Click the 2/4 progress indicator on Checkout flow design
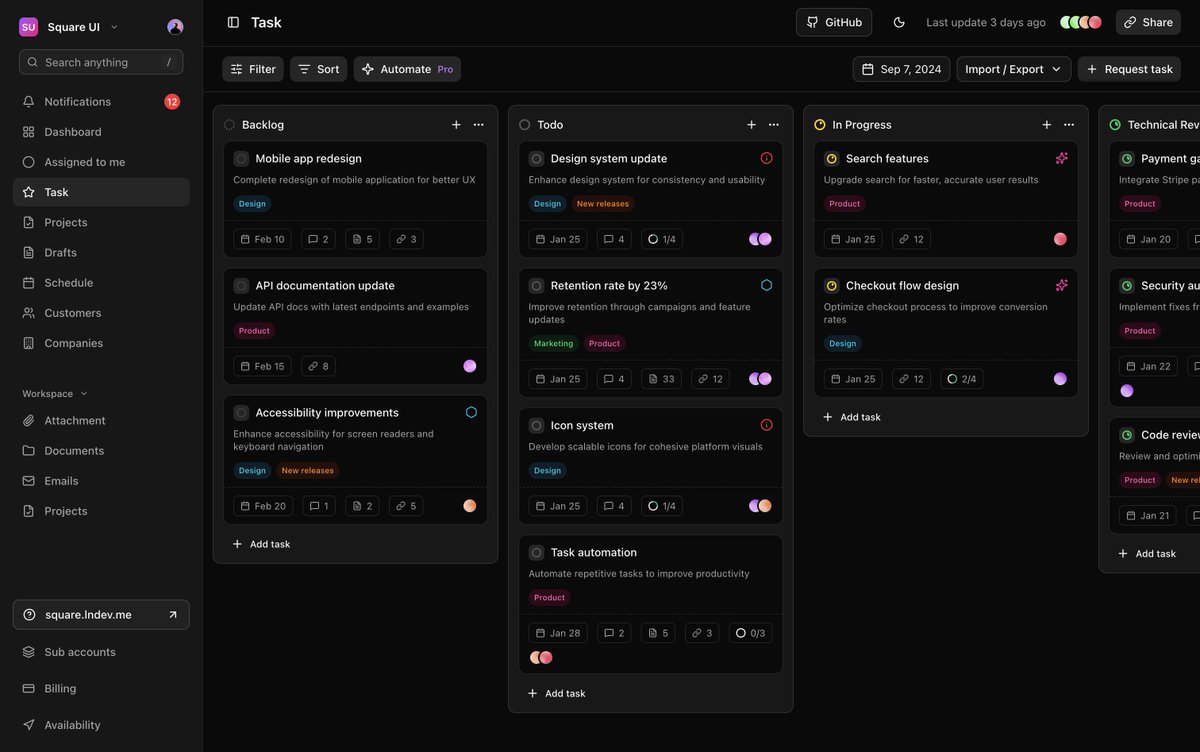This screenshot has width=1200, height=752. (961, 377)
